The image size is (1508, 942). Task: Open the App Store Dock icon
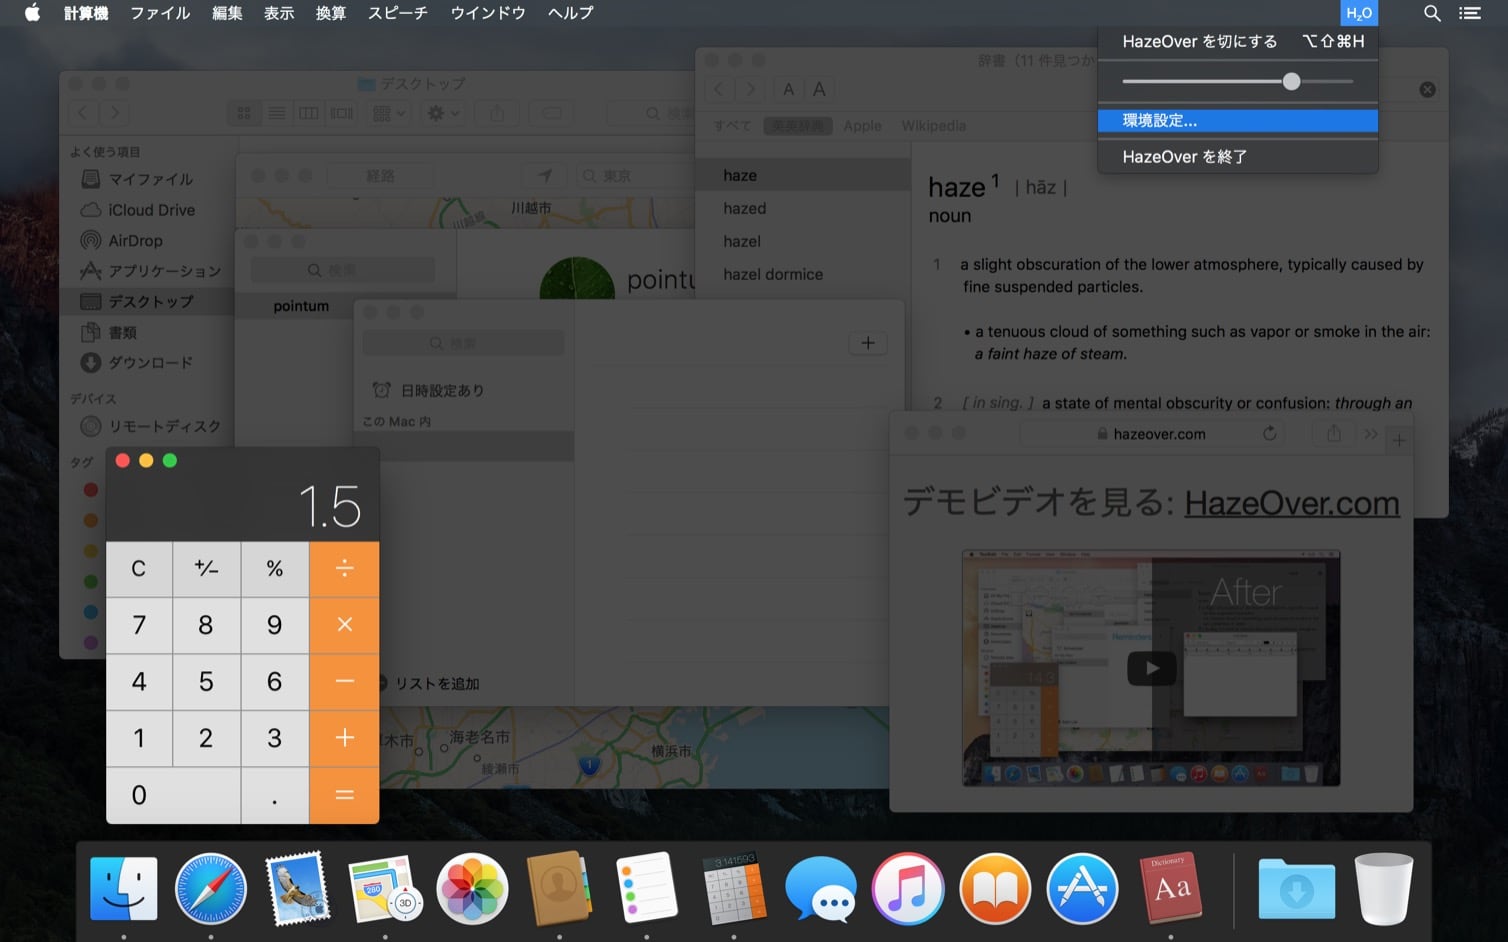point(1082,888)
